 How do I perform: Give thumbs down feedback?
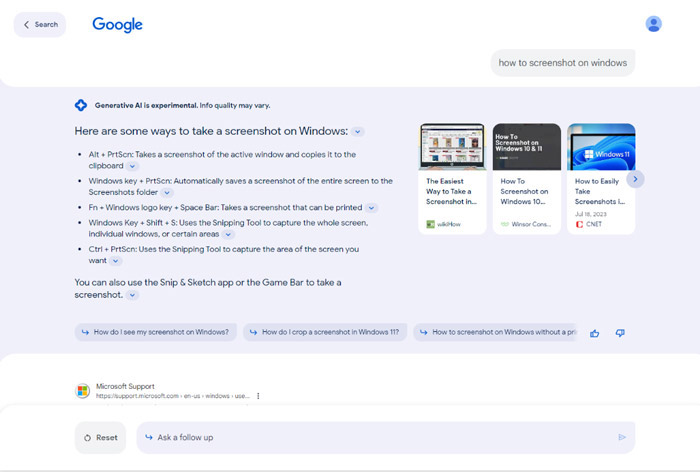tap(620, 333)
